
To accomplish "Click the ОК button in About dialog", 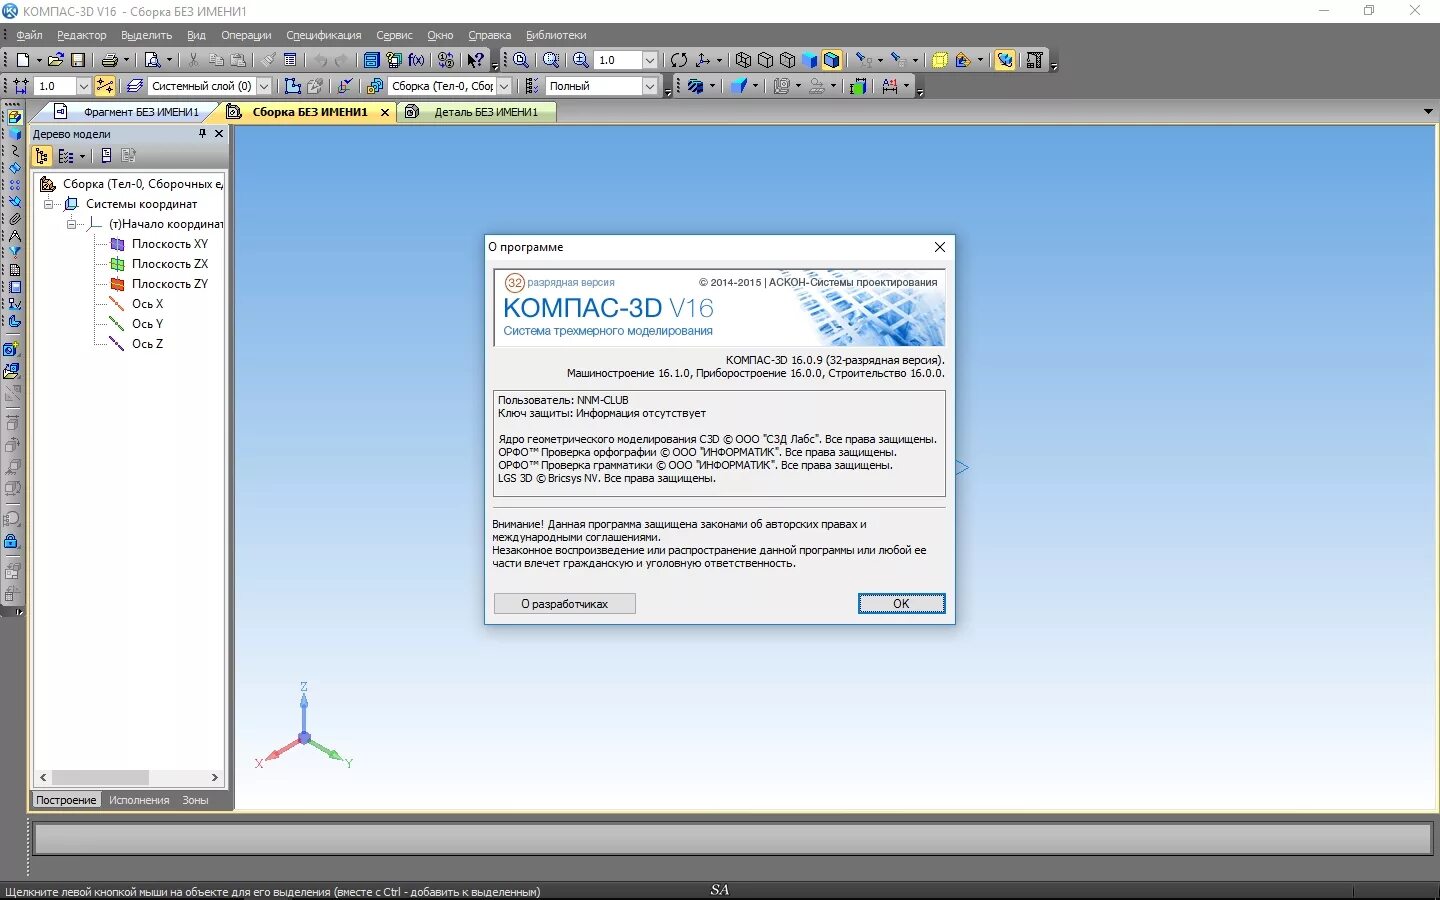I will click(901, 603).
